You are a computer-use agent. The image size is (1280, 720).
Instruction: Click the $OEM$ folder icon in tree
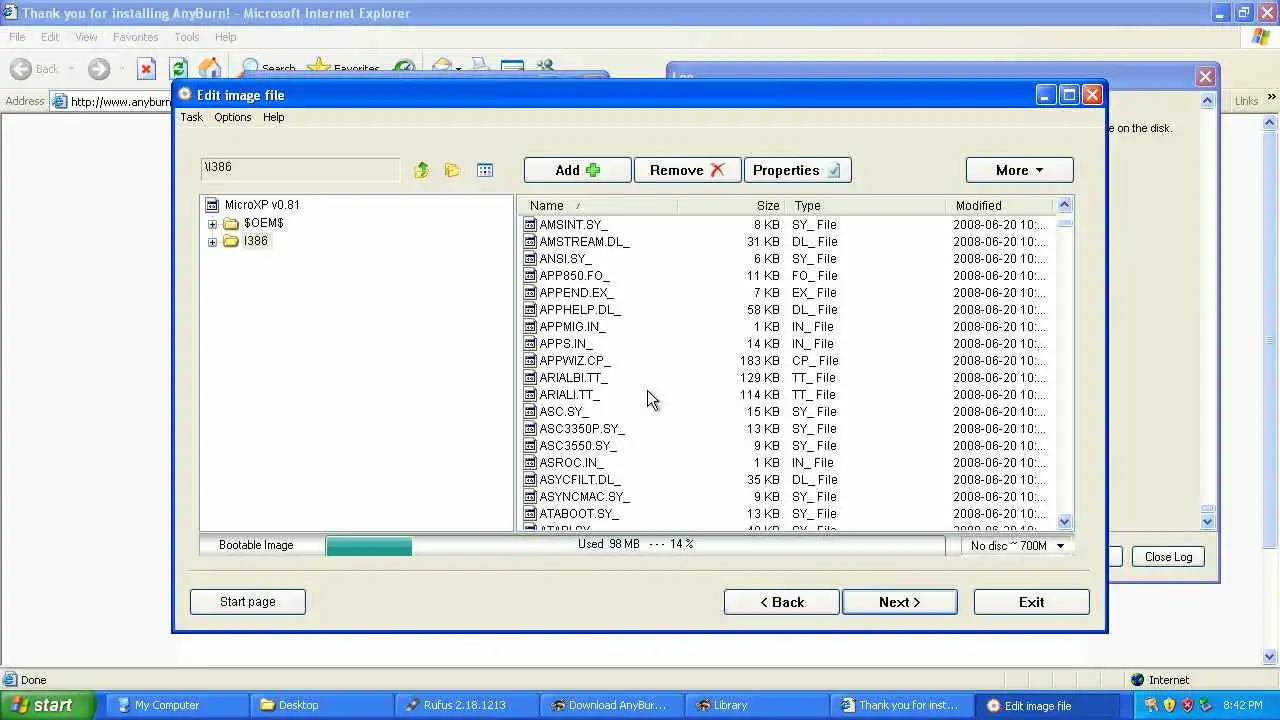pyautogui.click(x=231, y=223)
